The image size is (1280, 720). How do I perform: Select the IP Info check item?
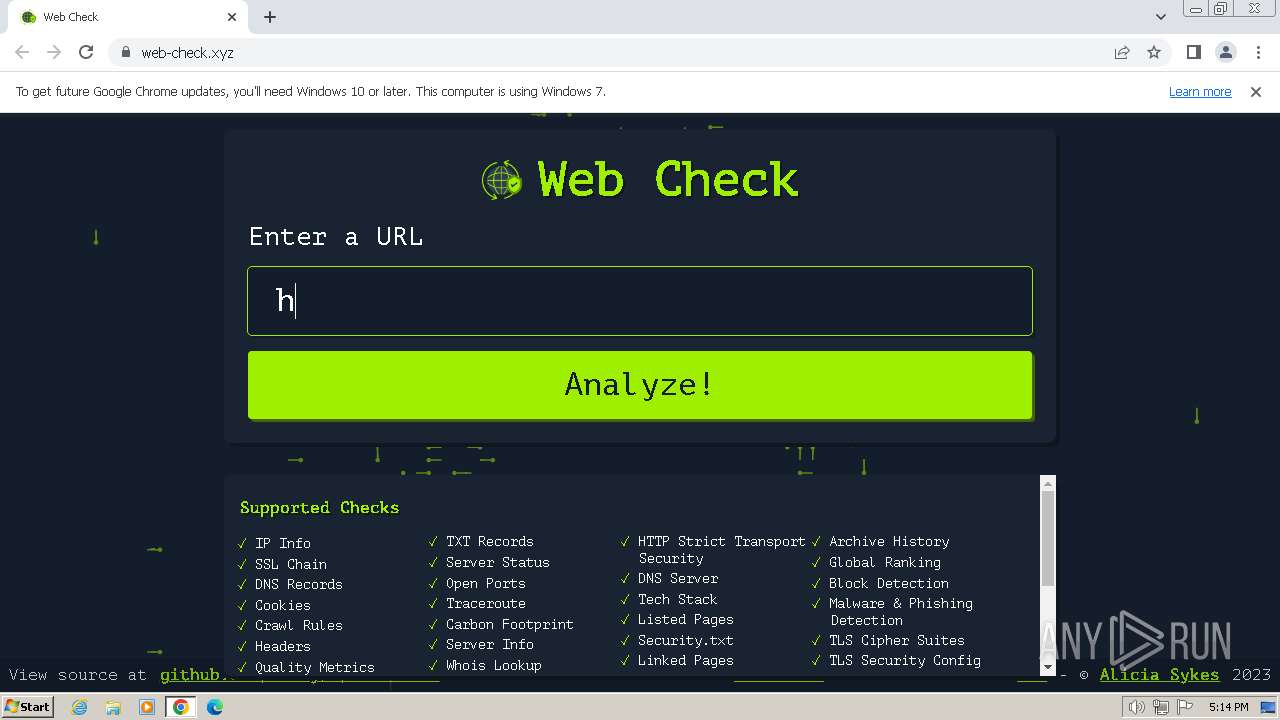coord(283,543)
